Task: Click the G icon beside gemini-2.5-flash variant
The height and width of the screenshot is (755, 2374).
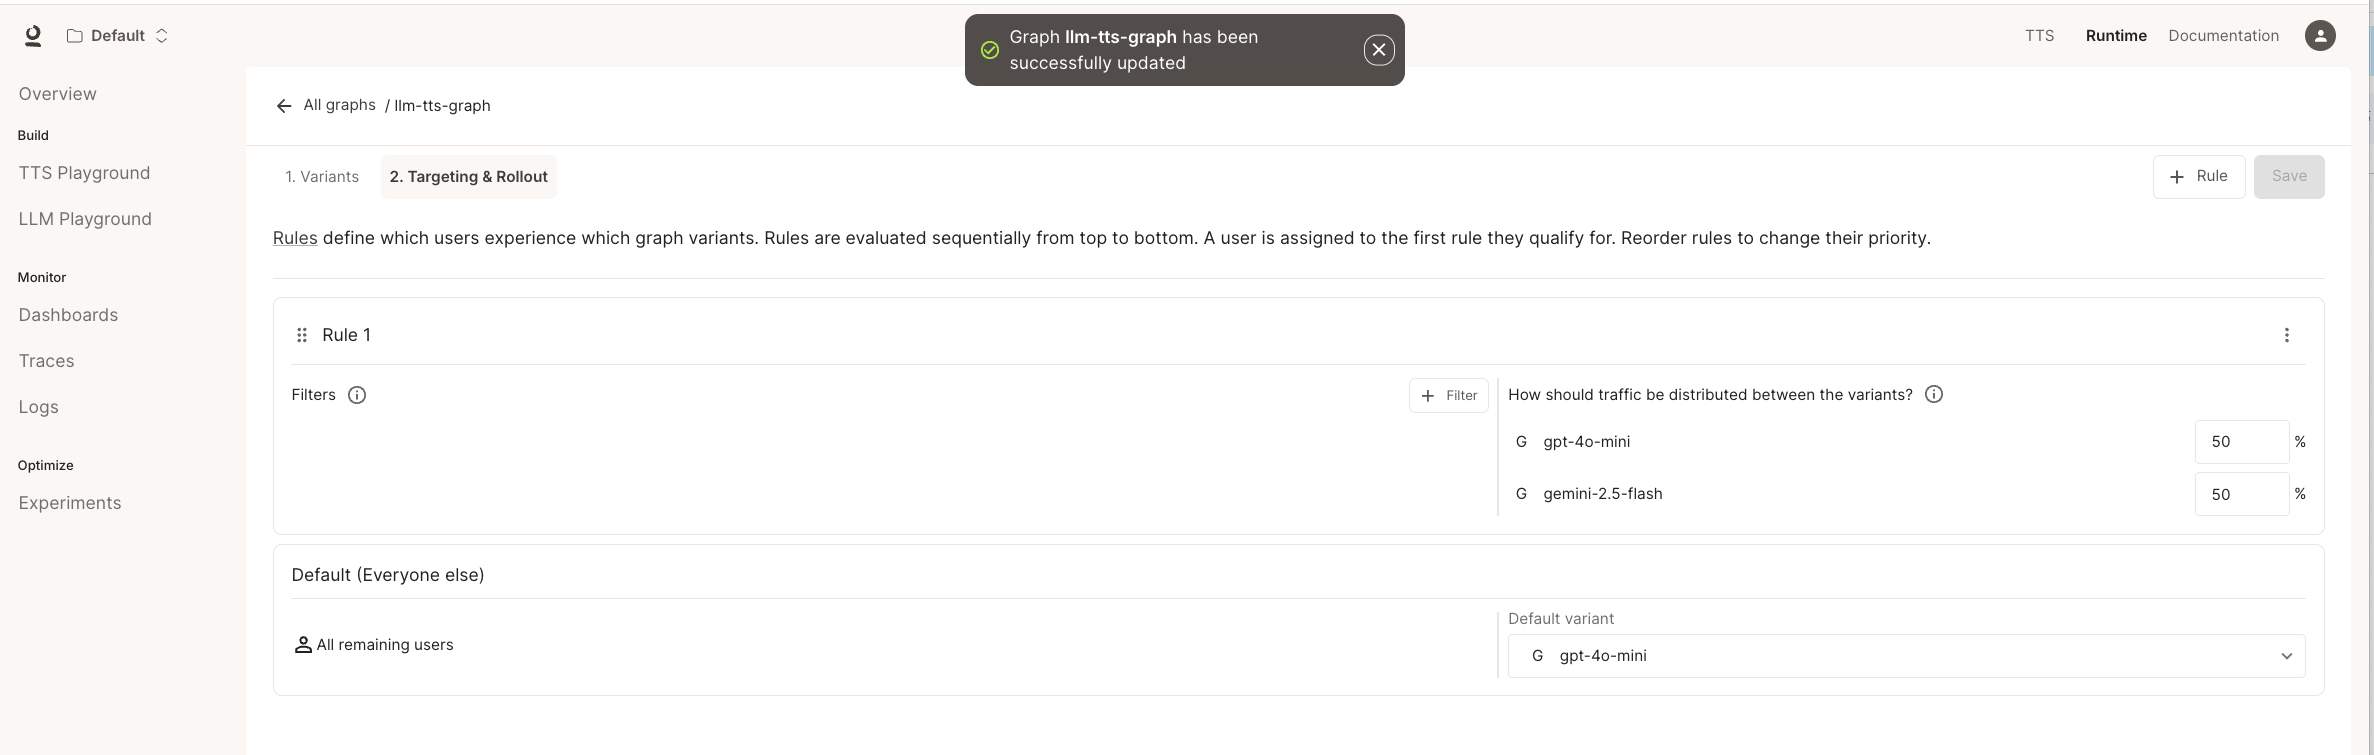Action: coord(1521,494)
